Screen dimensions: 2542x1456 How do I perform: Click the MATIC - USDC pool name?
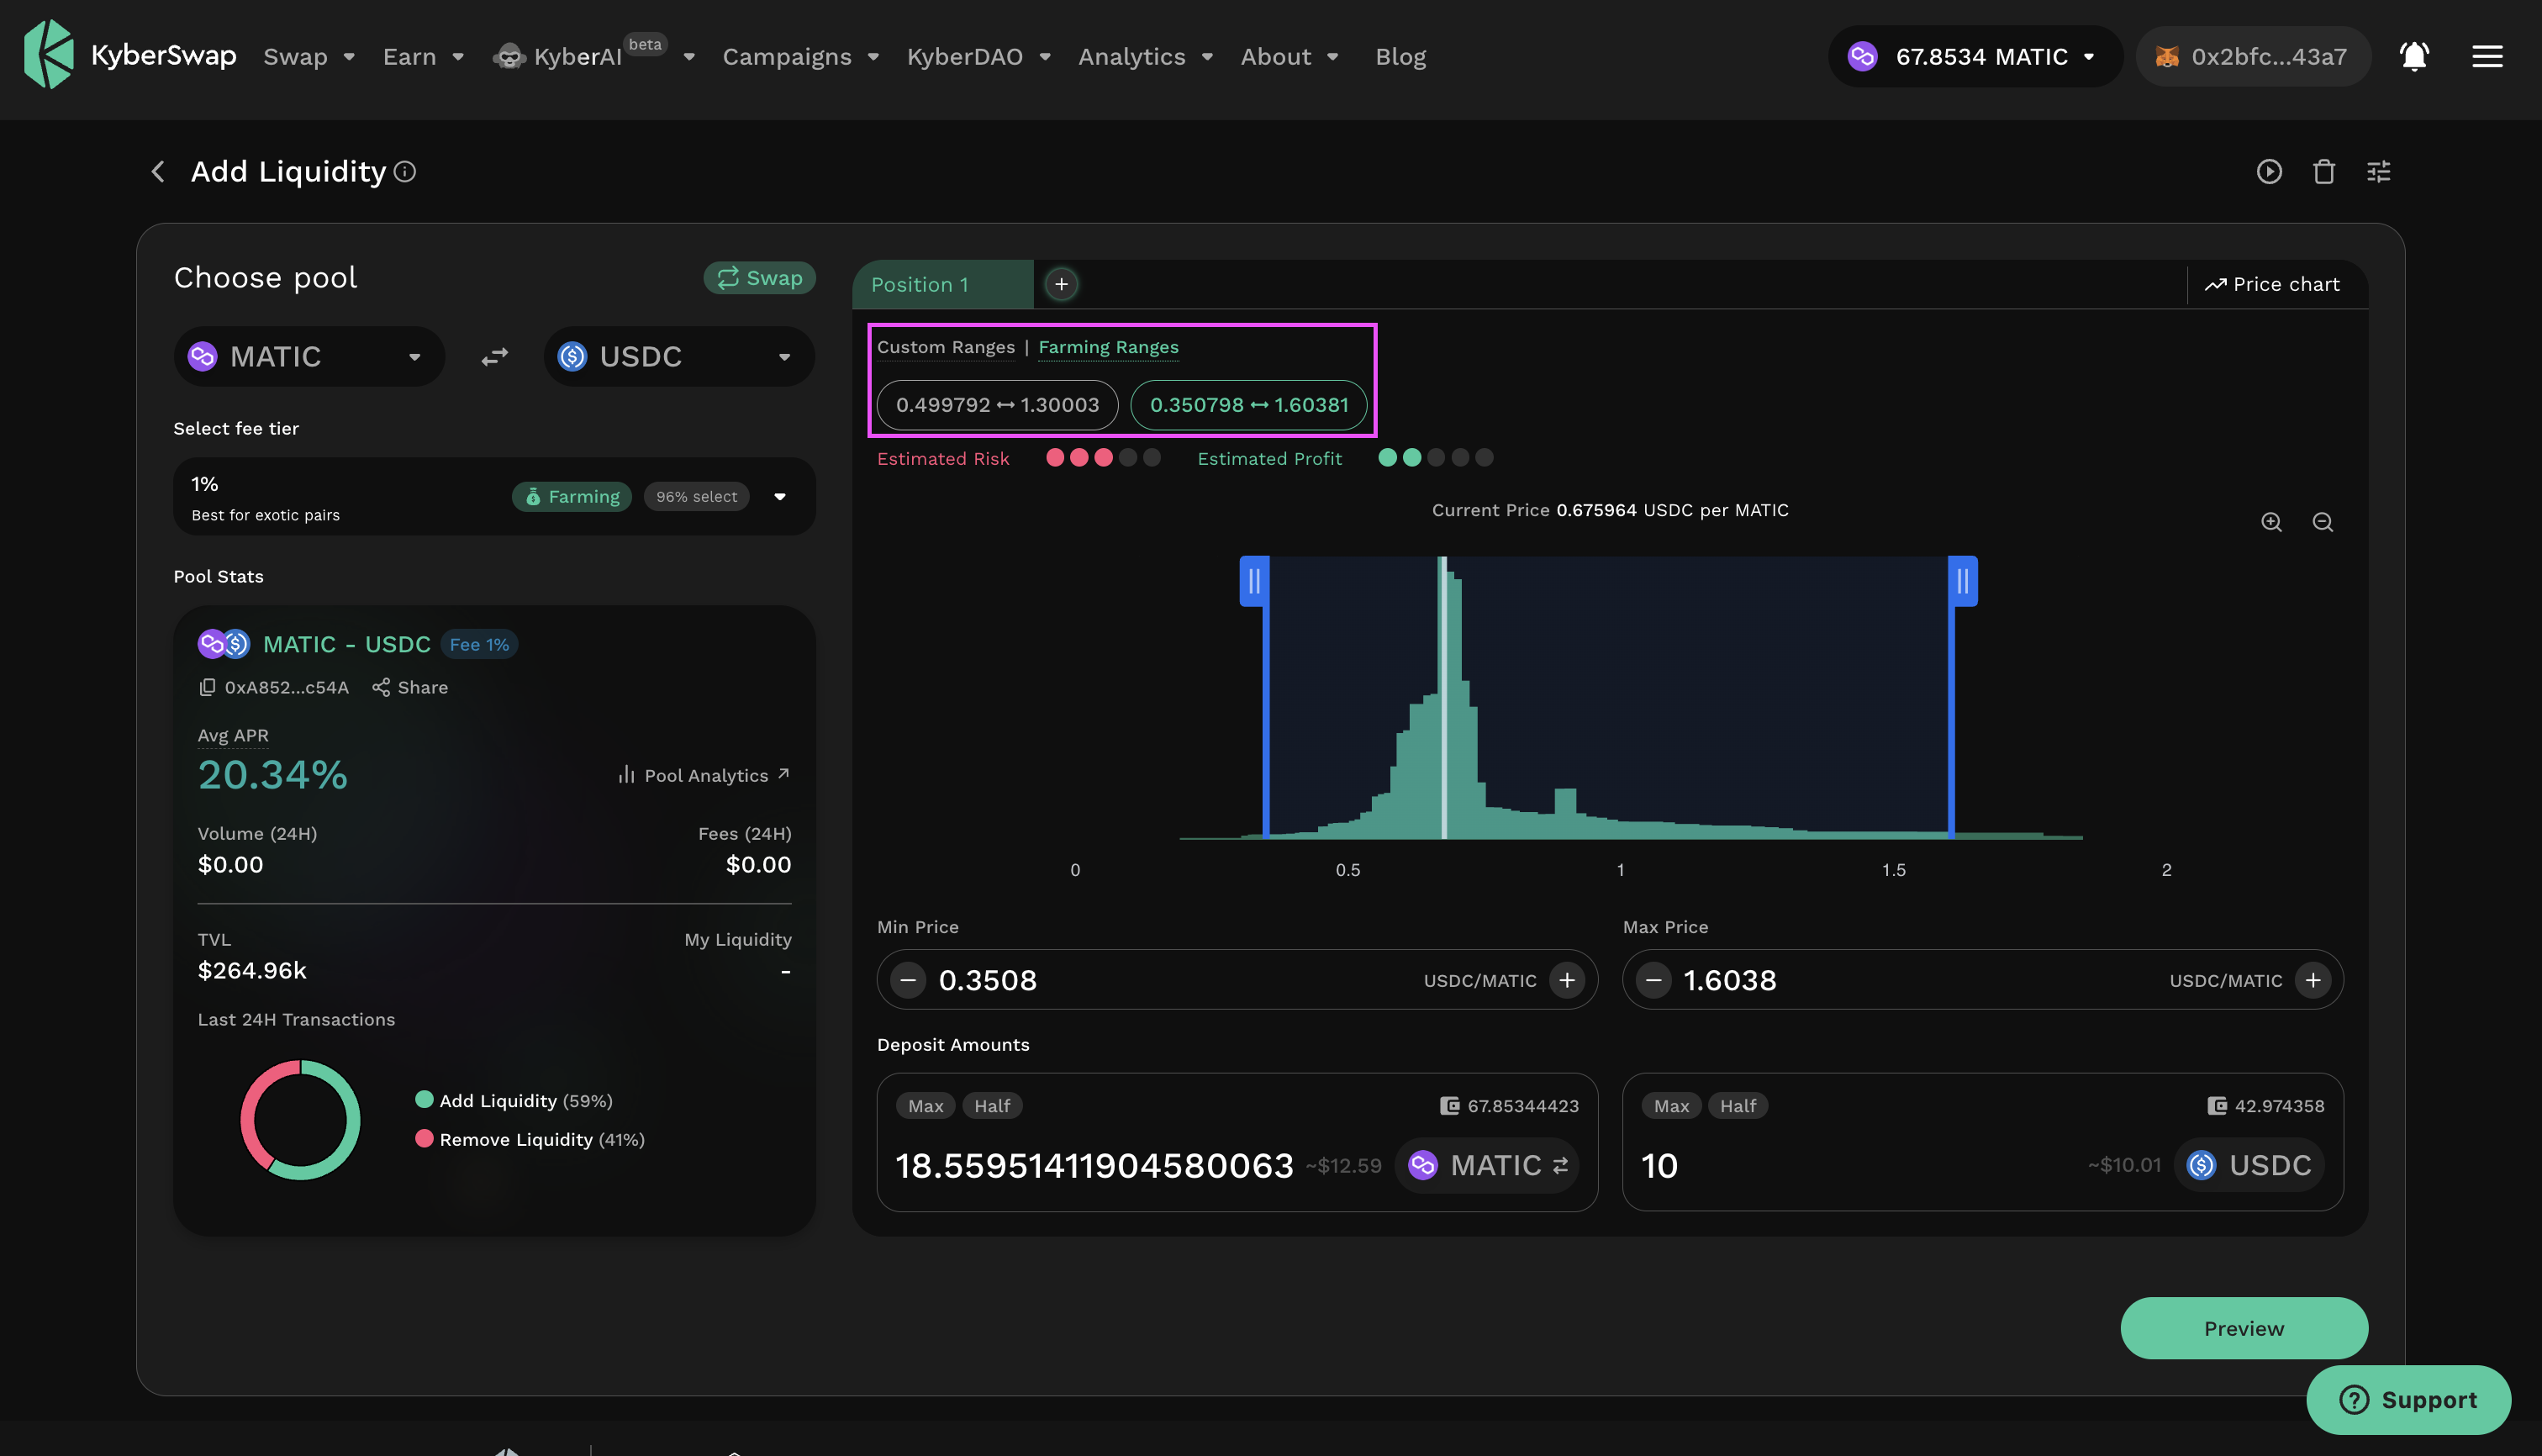(x=347, y=644)
